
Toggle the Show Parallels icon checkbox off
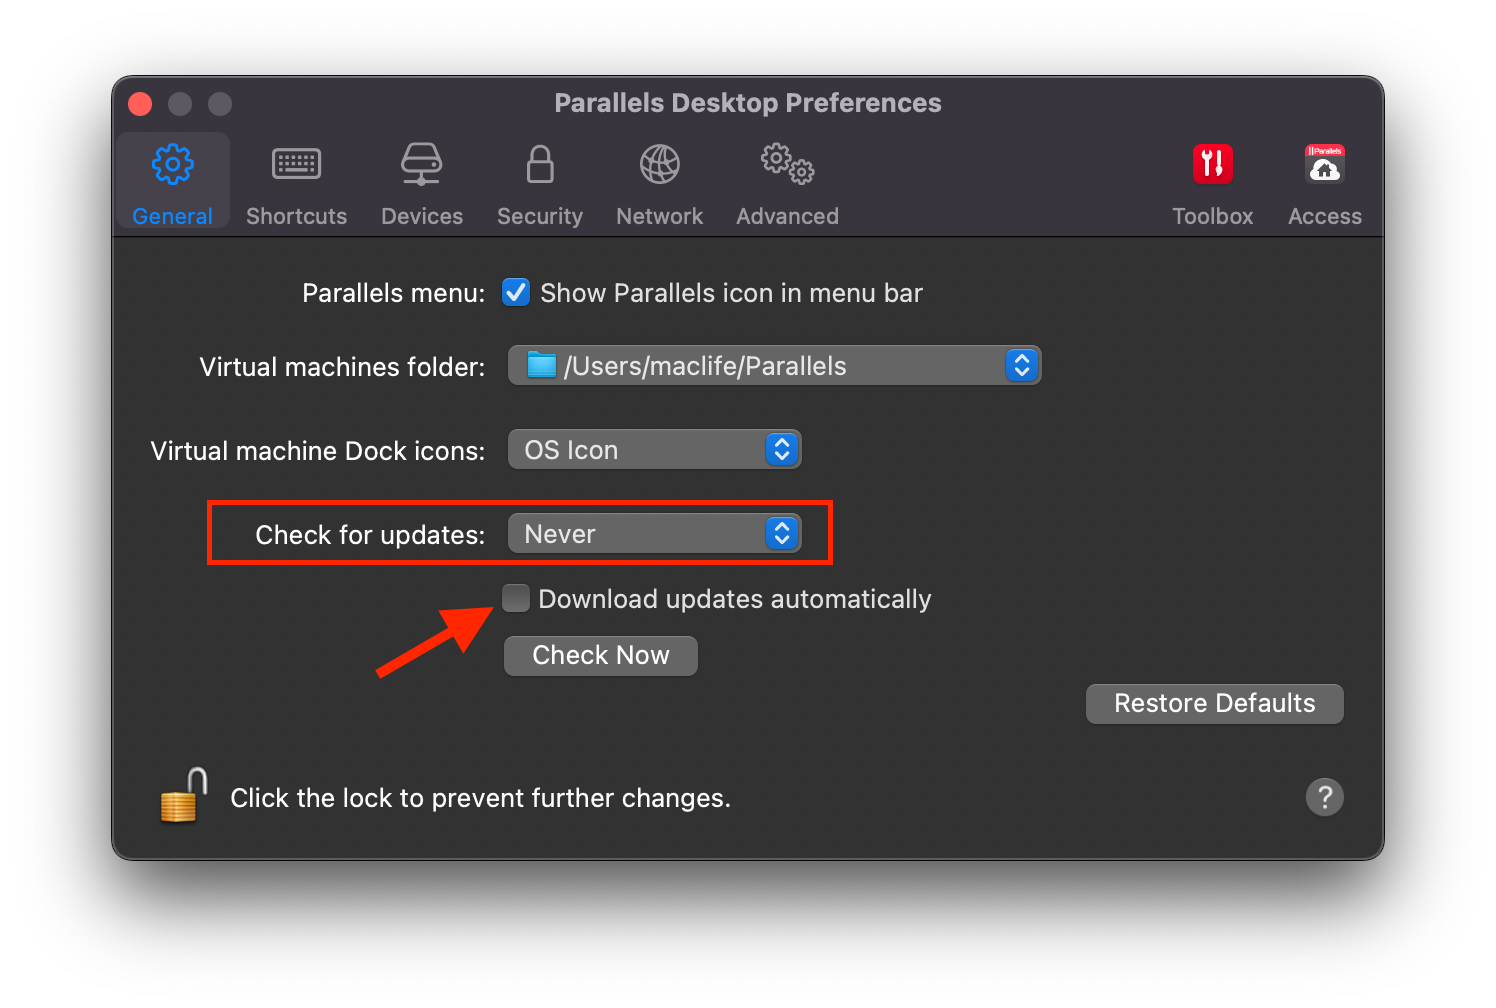[x=515, y=292]
